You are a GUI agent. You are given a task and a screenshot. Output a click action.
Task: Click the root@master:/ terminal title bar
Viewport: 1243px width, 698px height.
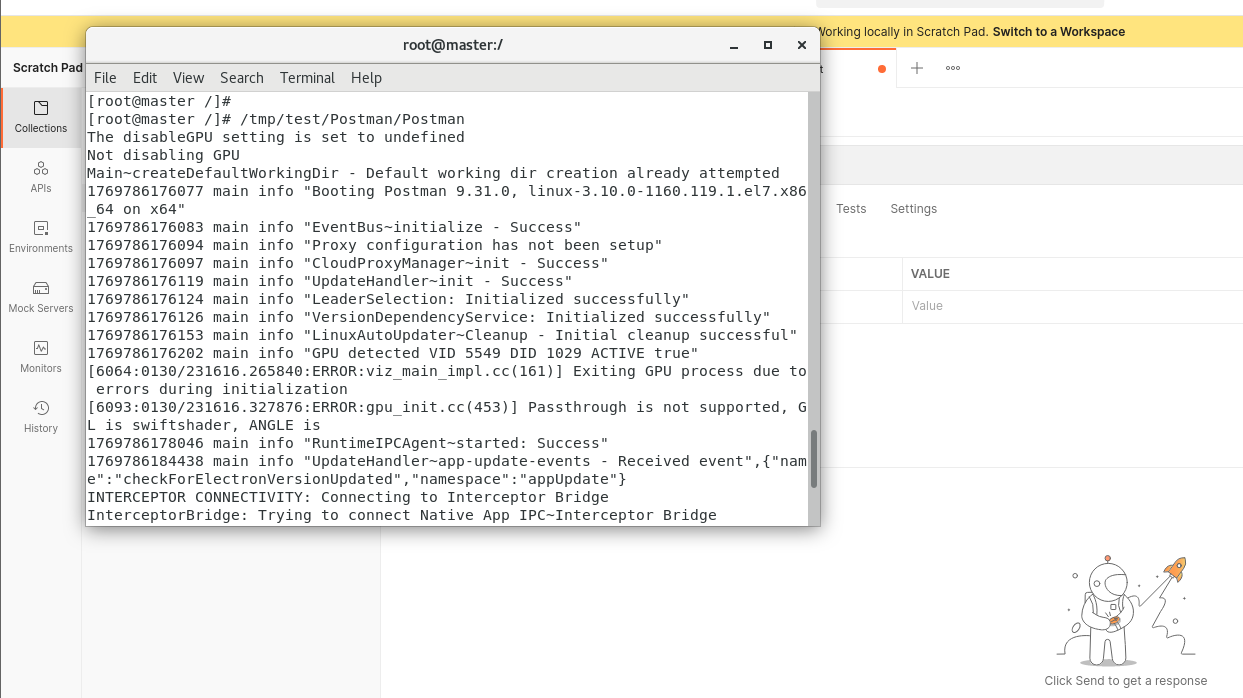tap(452, 45)
